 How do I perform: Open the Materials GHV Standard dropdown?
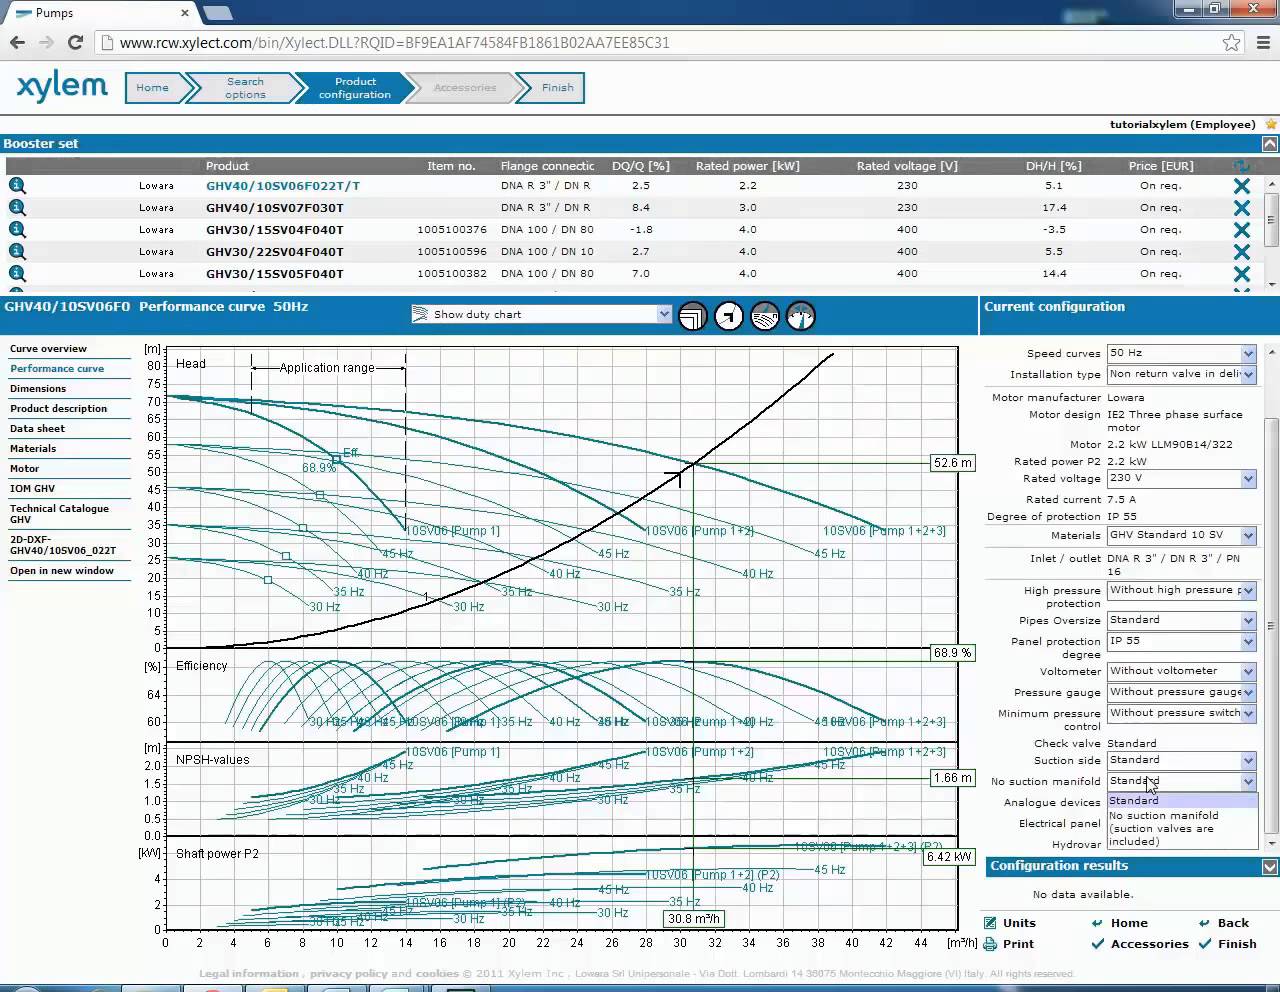pos(1181,535)
